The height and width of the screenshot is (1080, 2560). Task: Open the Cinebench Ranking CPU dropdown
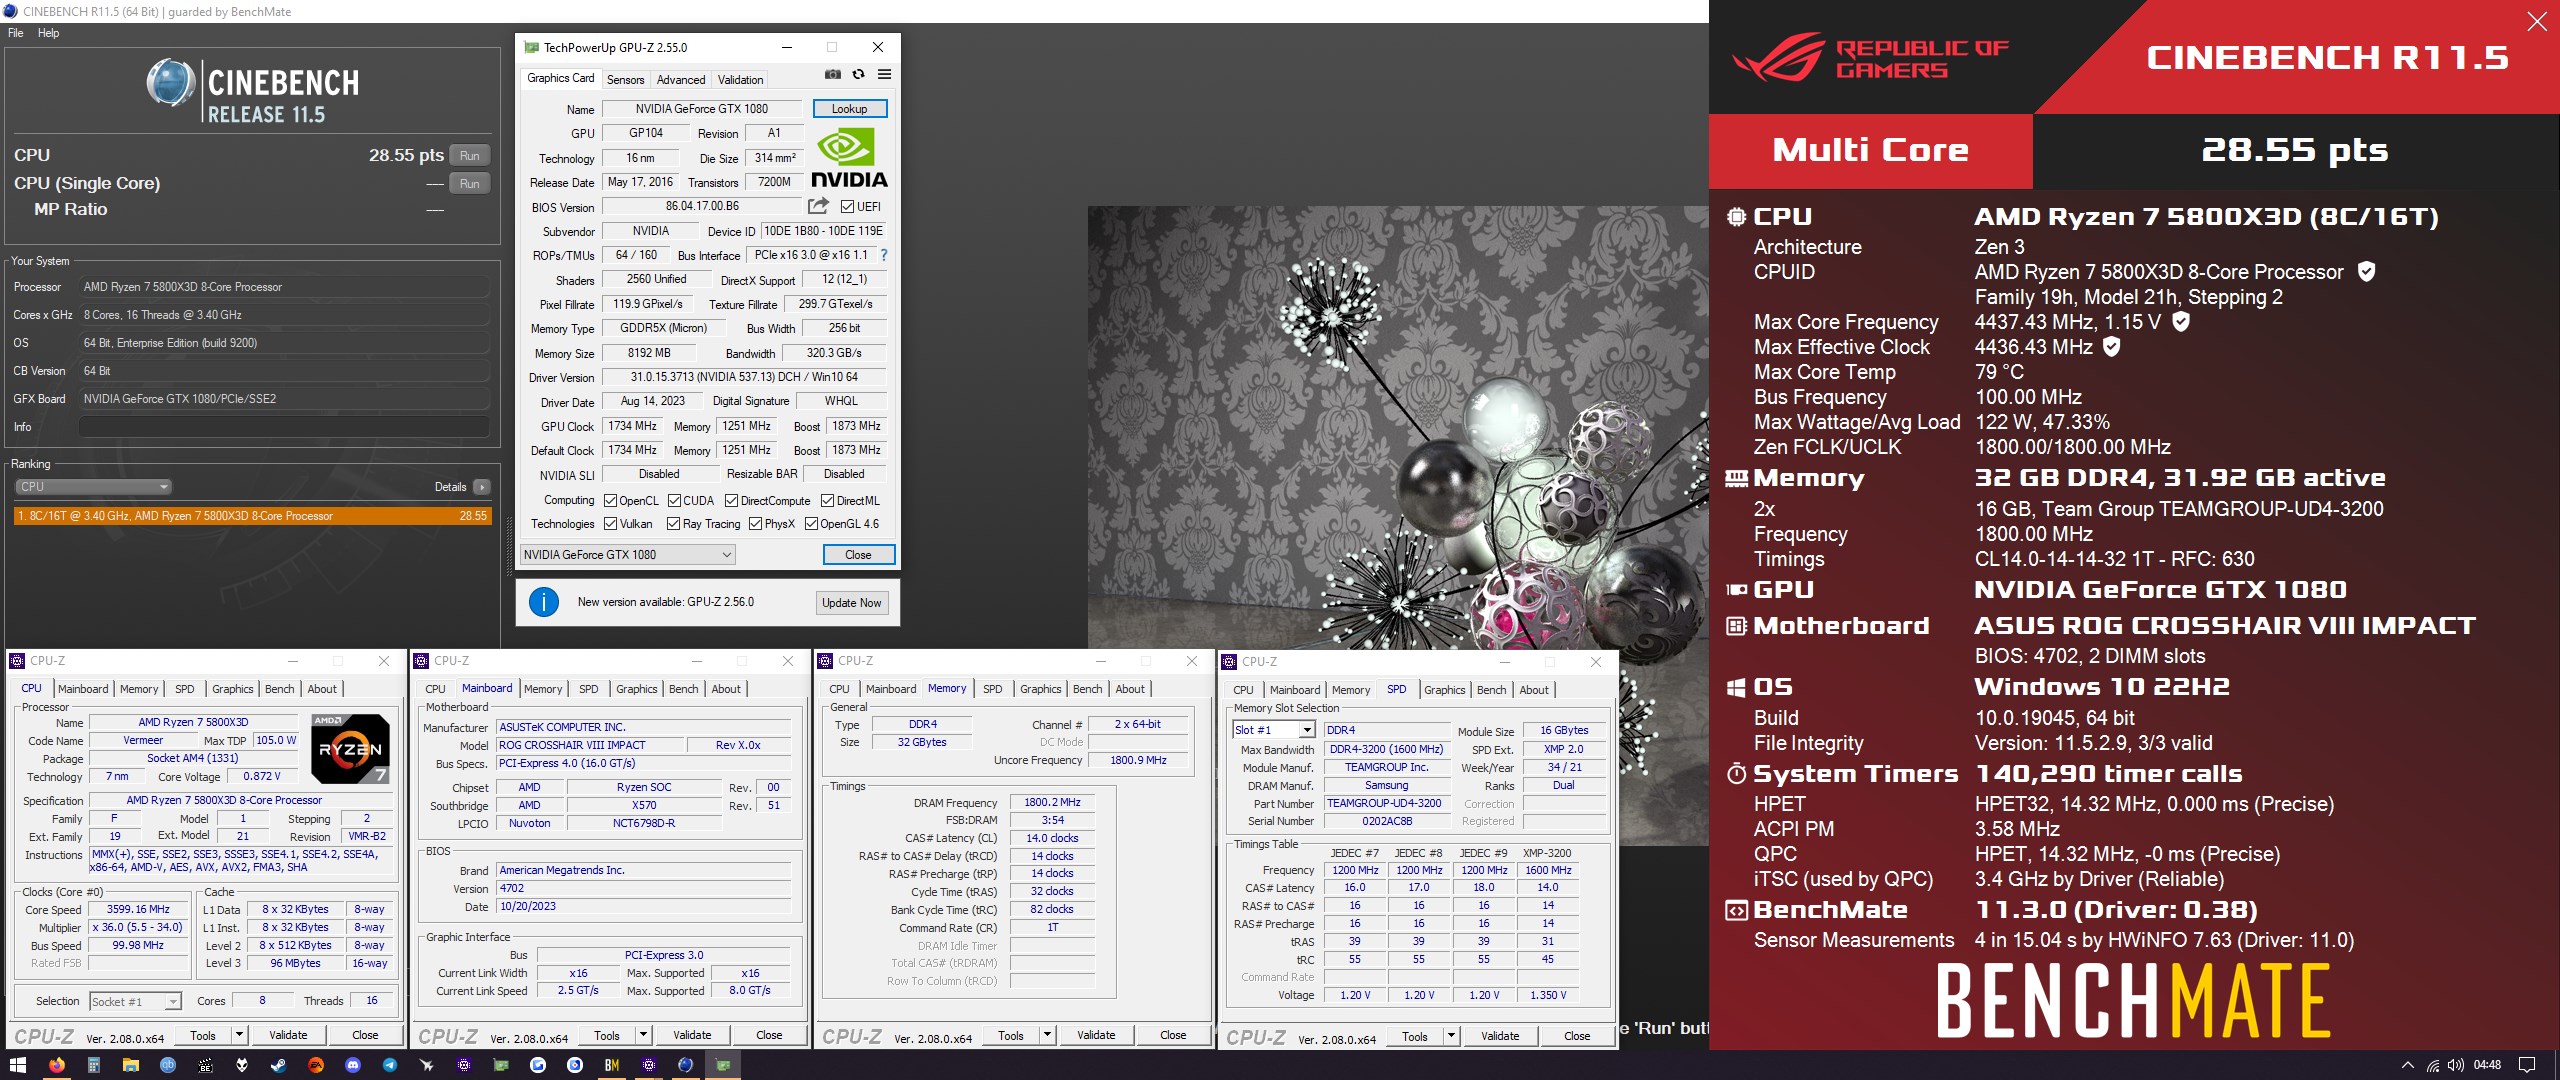pyautogui.click(x=93, y=487)
